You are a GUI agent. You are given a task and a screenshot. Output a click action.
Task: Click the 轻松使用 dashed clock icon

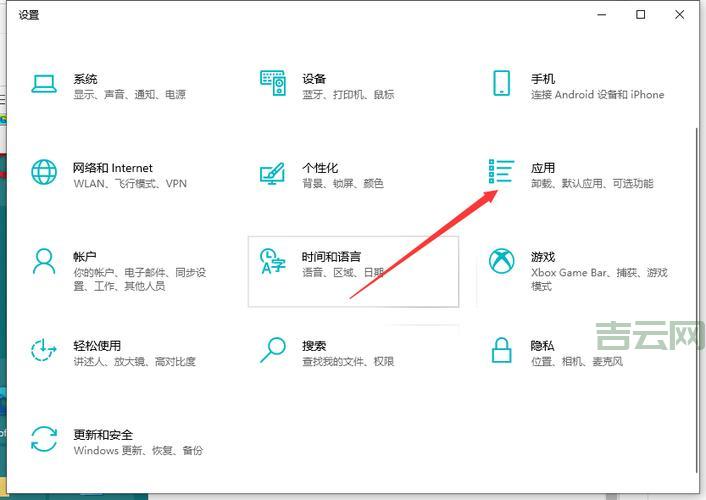(x=43, y=350)
